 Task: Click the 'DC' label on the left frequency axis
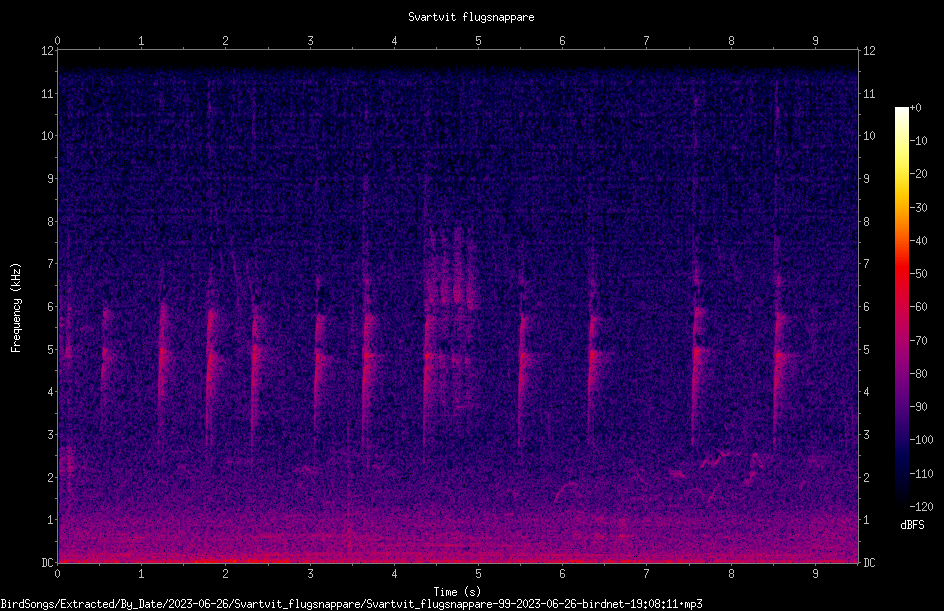click(47, 563)
